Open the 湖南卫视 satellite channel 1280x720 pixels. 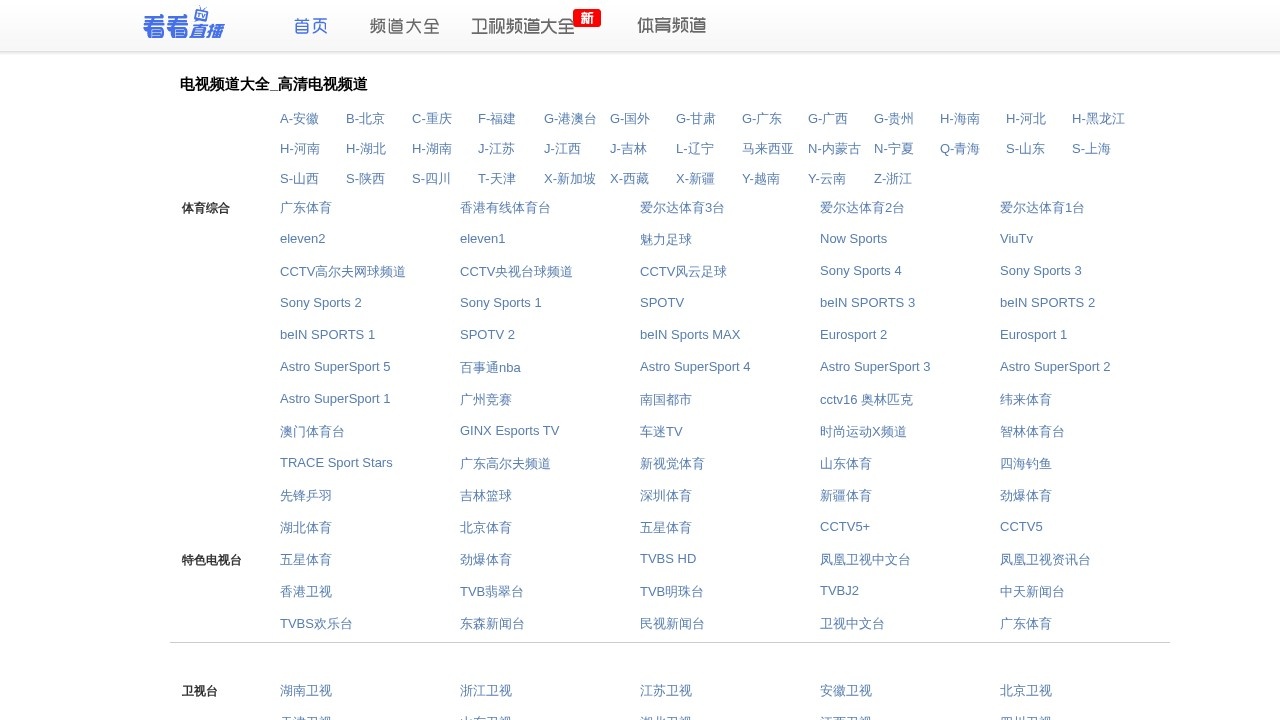pyautogui.click(x=306, y=691)
